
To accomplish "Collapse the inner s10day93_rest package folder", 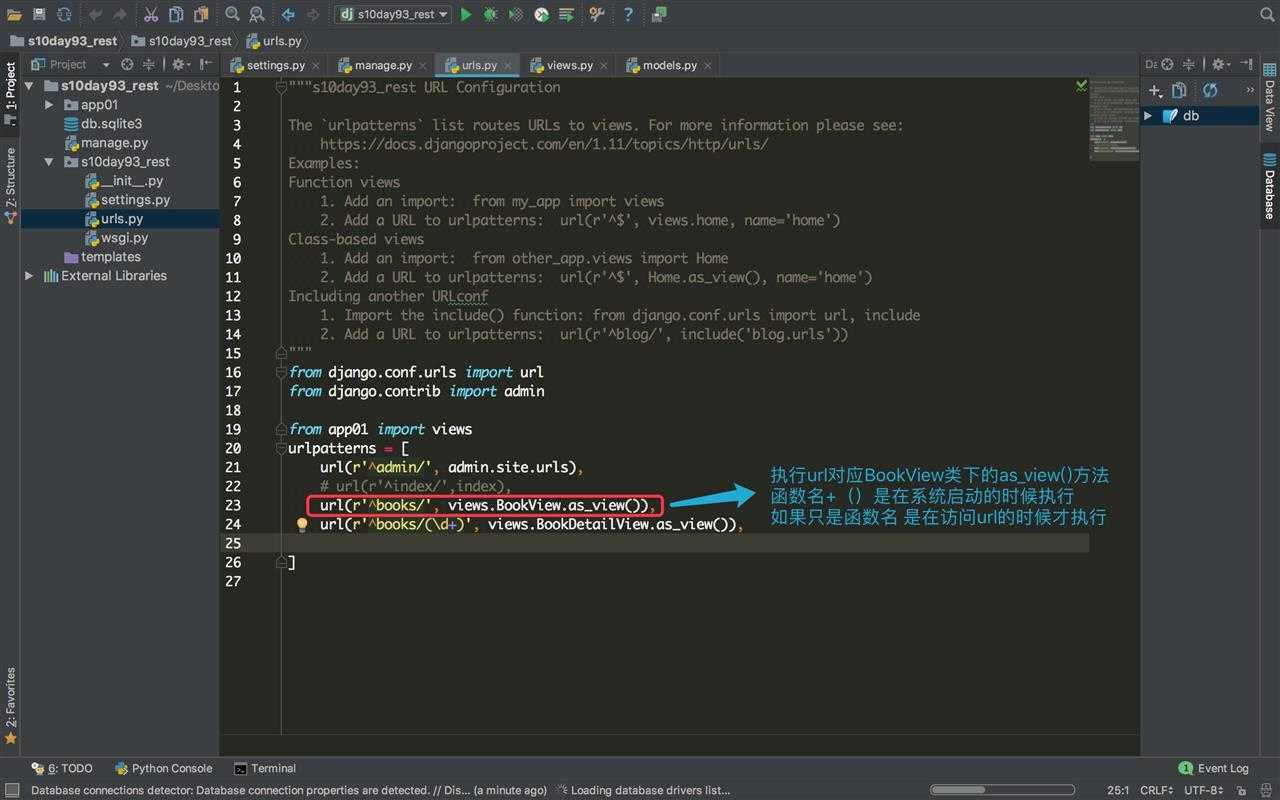I will tap(49, 161).
